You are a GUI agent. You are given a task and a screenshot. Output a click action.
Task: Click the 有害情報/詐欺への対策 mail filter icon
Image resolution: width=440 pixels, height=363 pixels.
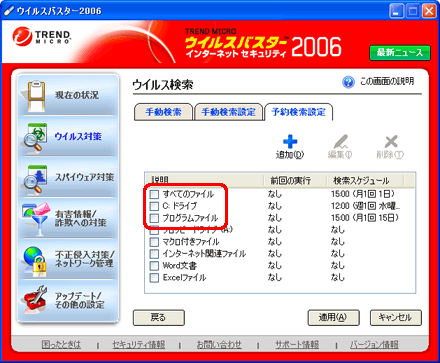click(x=36, y=218)
